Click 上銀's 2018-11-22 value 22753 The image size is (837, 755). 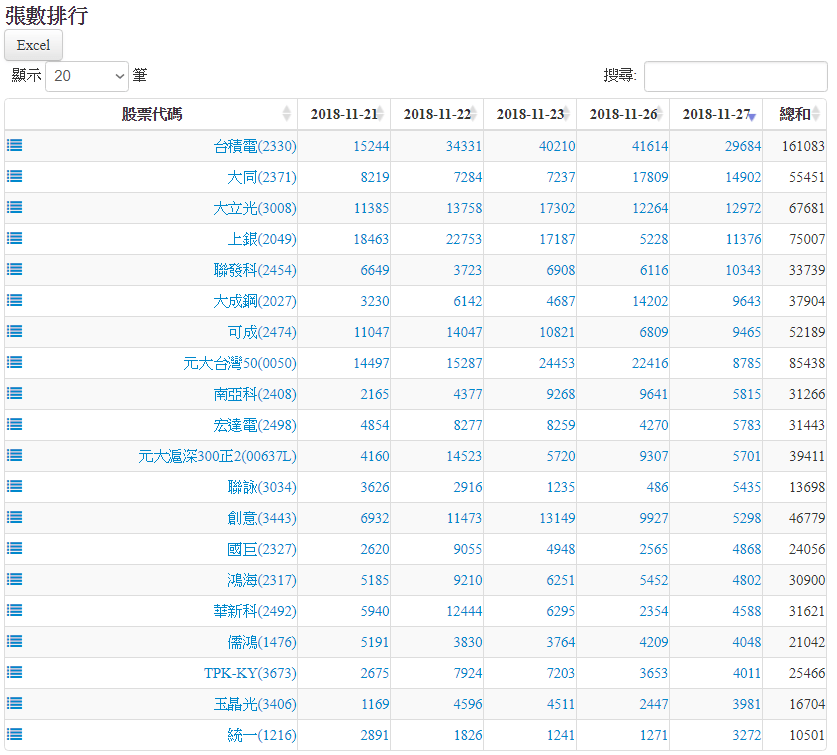click(464, 239)
